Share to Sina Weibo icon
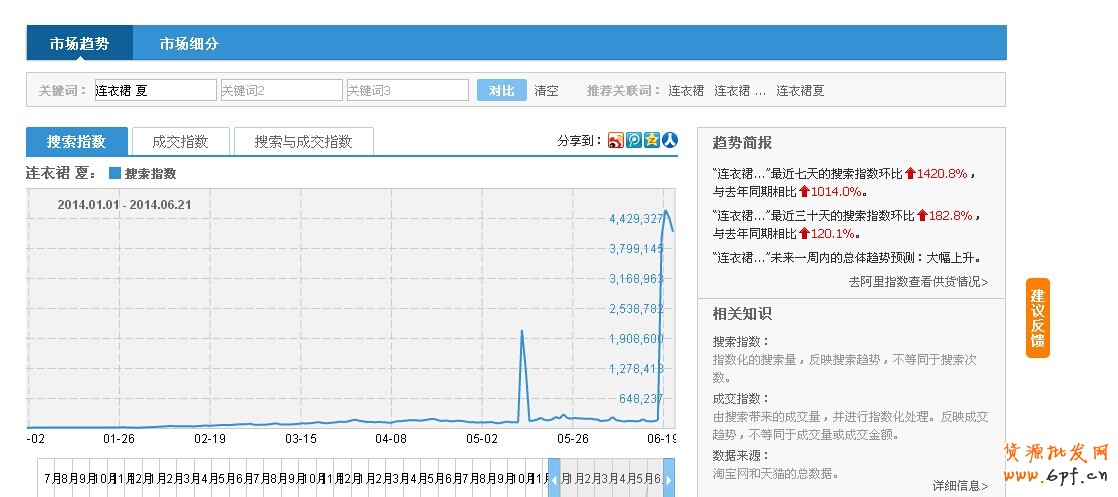 point(616,141)
